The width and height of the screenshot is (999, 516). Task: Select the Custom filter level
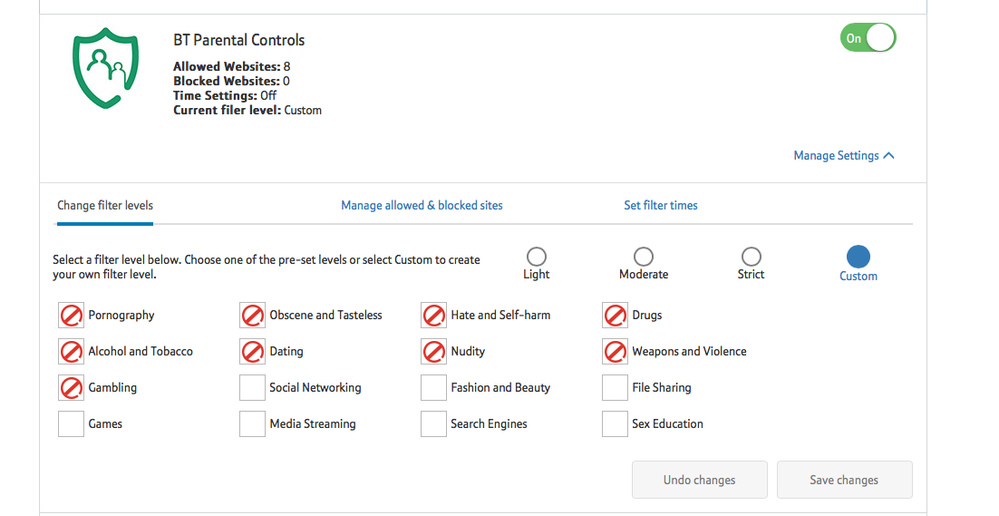click(858, 257)
